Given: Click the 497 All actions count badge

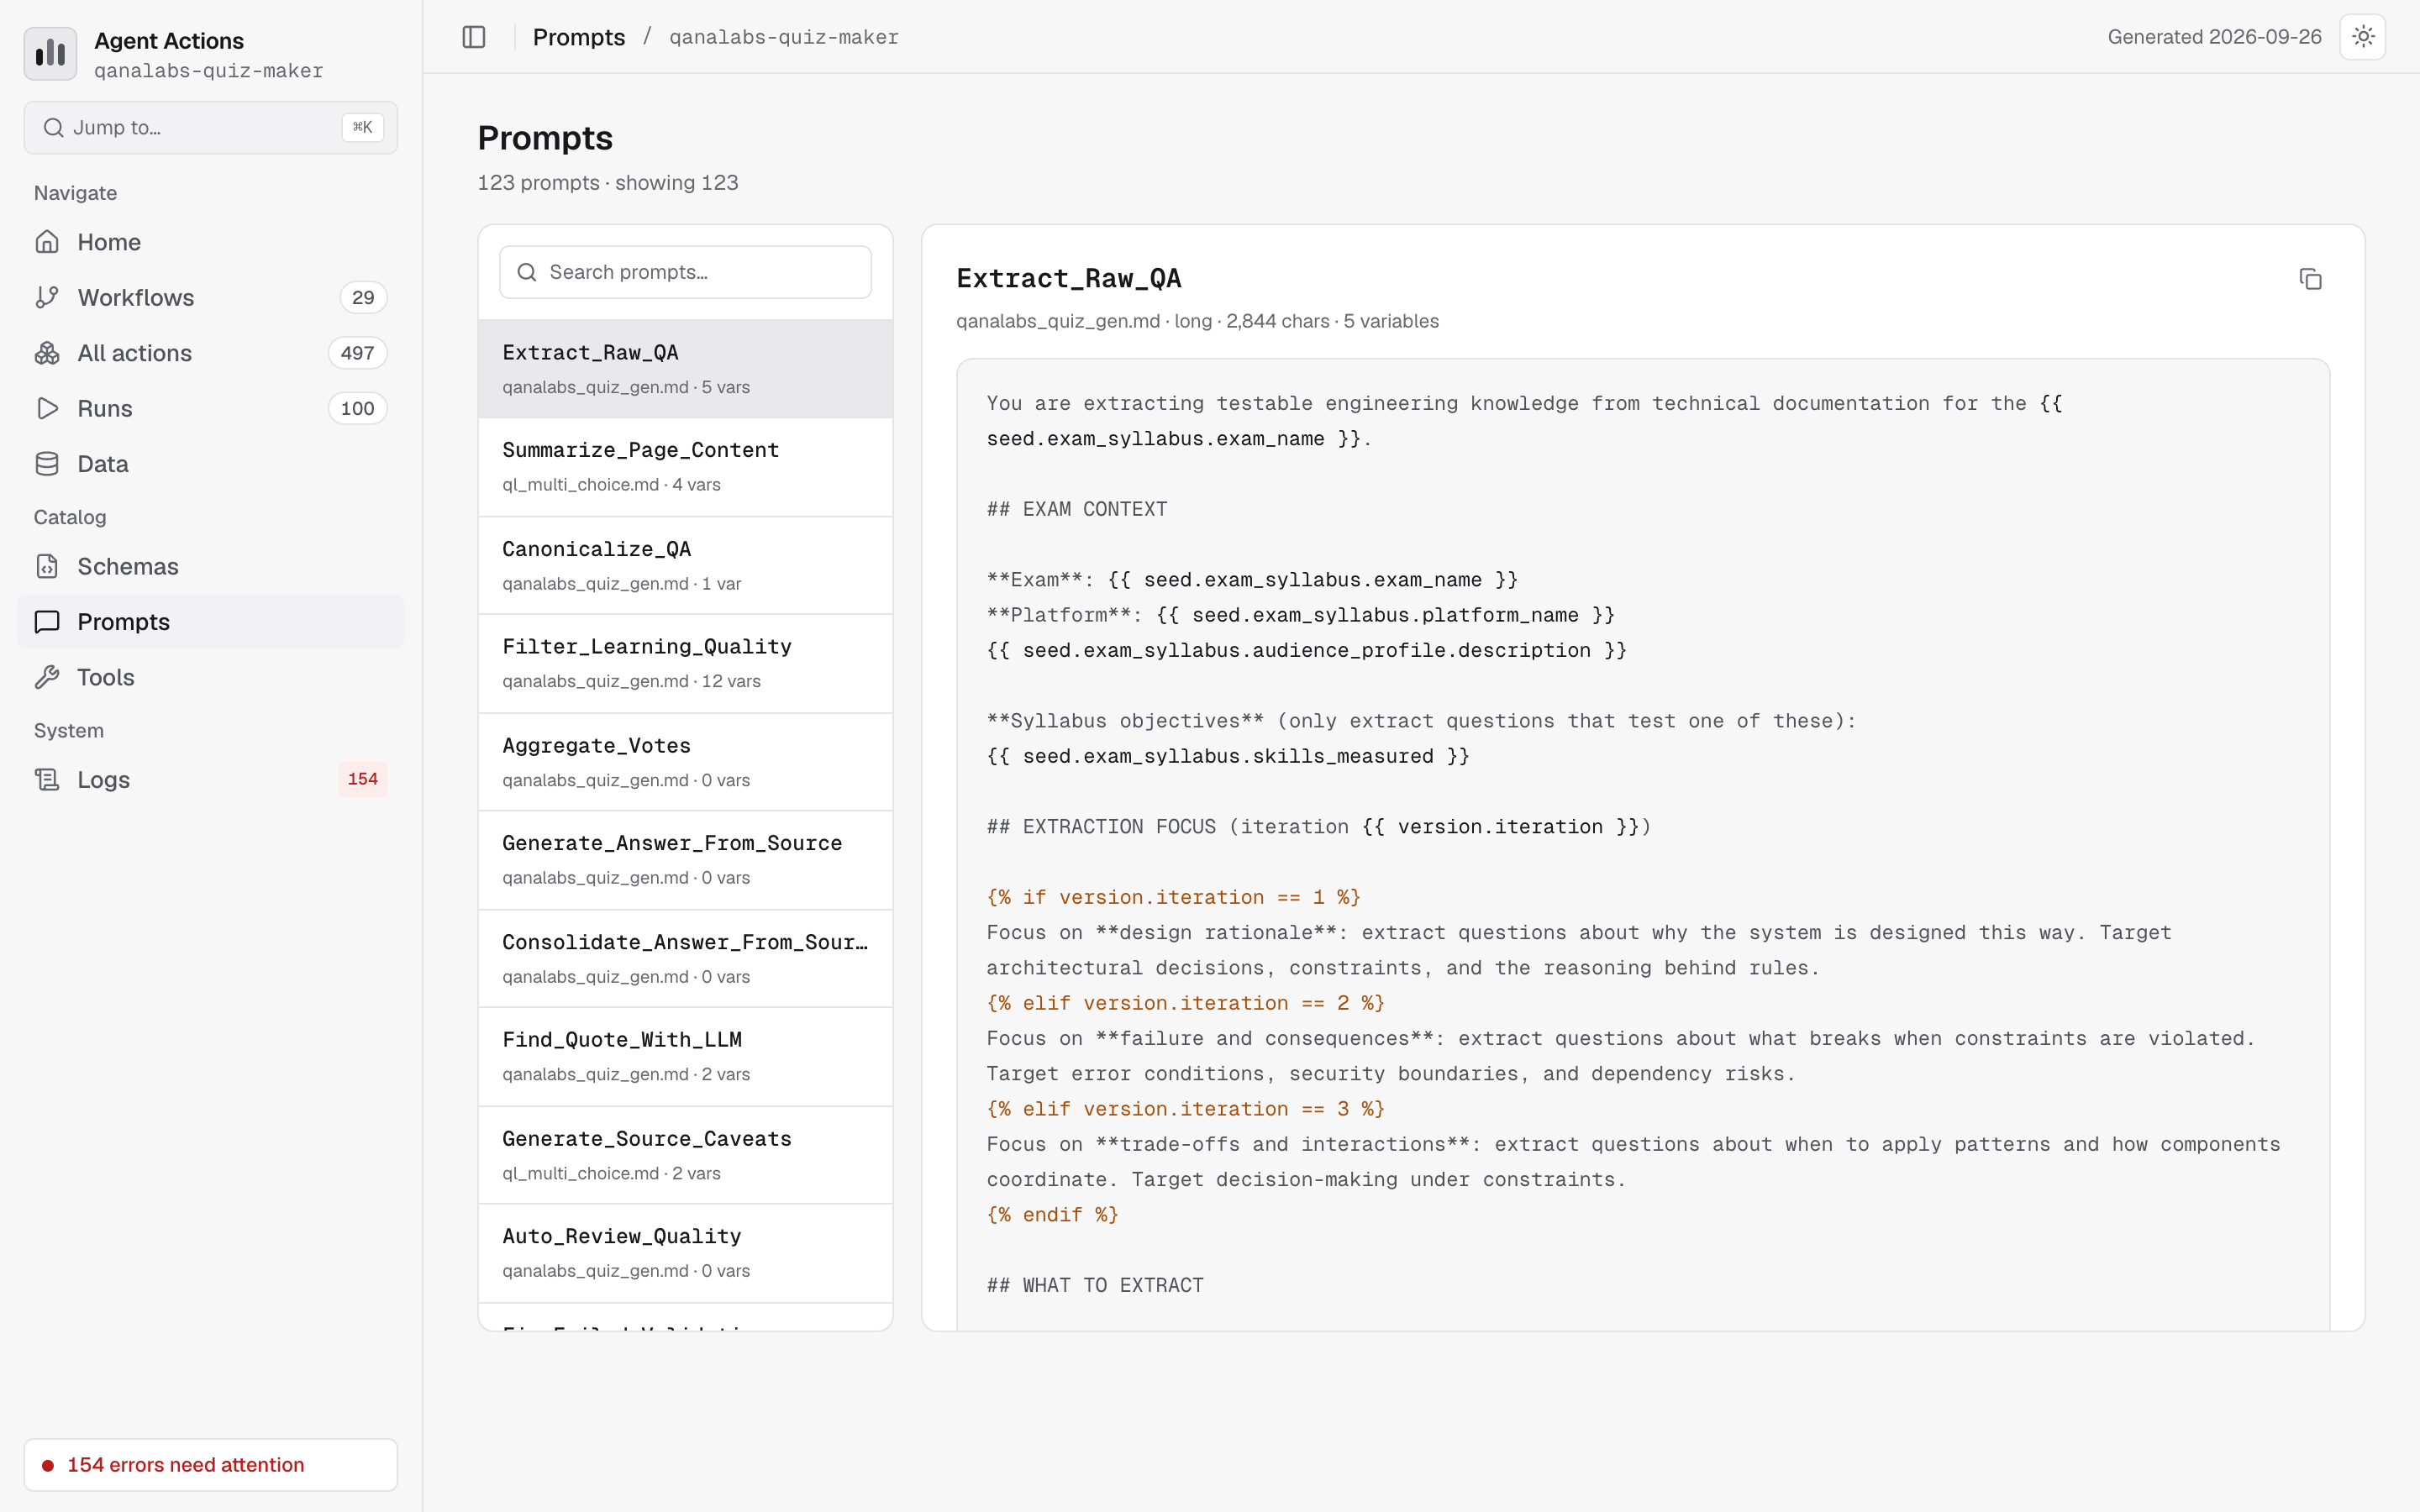Looking at the screenshot, I should pos(357,353).
